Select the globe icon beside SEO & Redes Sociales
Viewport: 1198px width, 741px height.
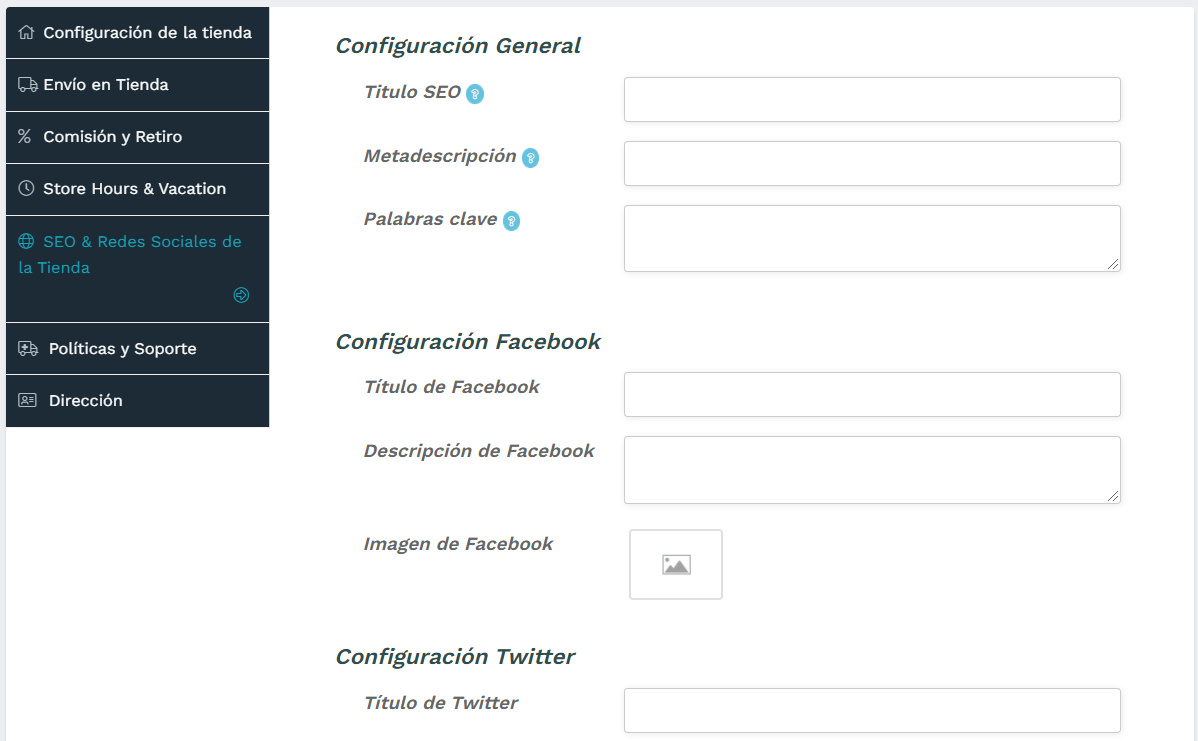pyautogui.click(x=24, y=241)
